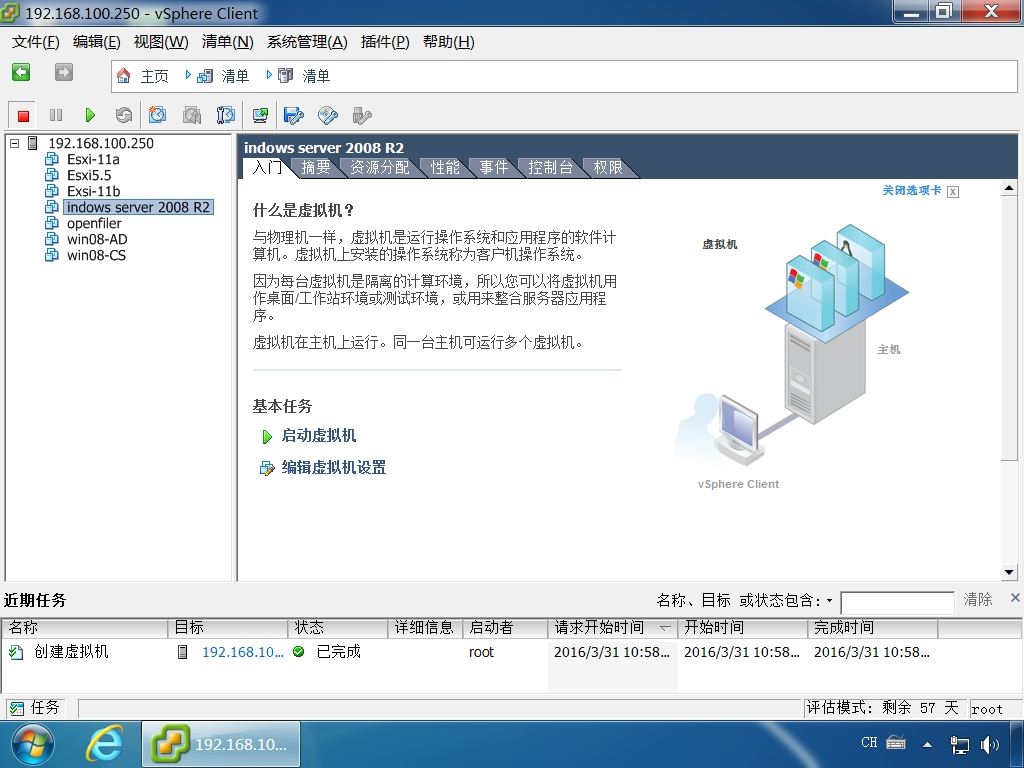The height and width of the screenshot is (768, 1024).
Task: Switch to the 事件 tab
Action: click(494, 167)
